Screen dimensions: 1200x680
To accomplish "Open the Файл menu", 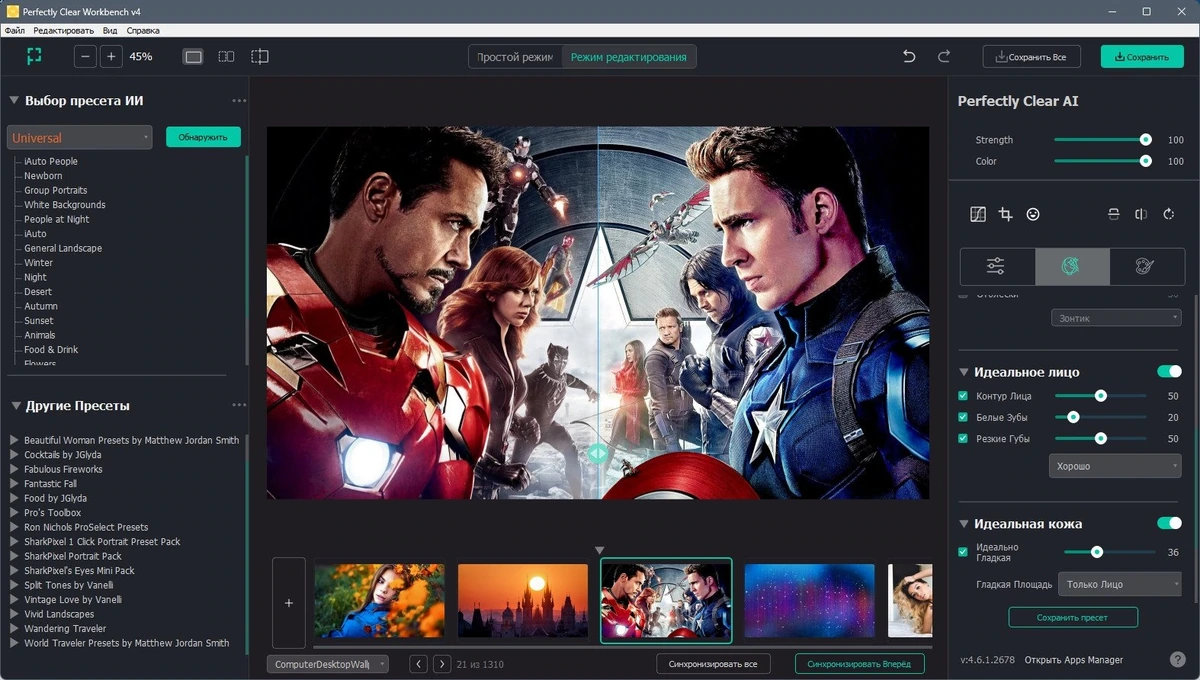I will [x=15, y=31].
